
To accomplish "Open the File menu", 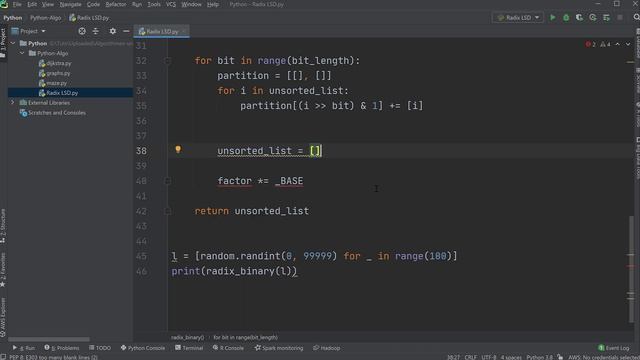I will 17,4.
